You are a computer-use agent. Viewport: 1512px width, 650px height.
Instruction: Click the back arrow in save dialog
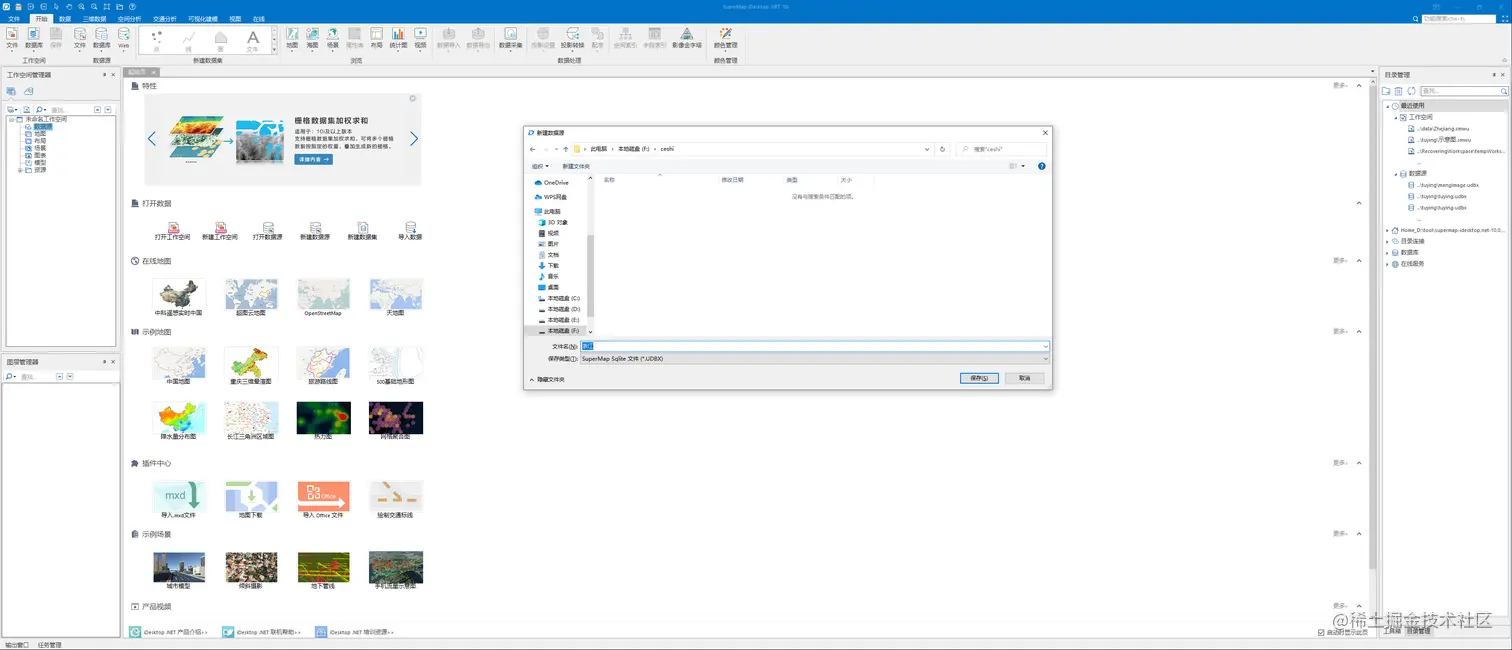coord(533,149)
